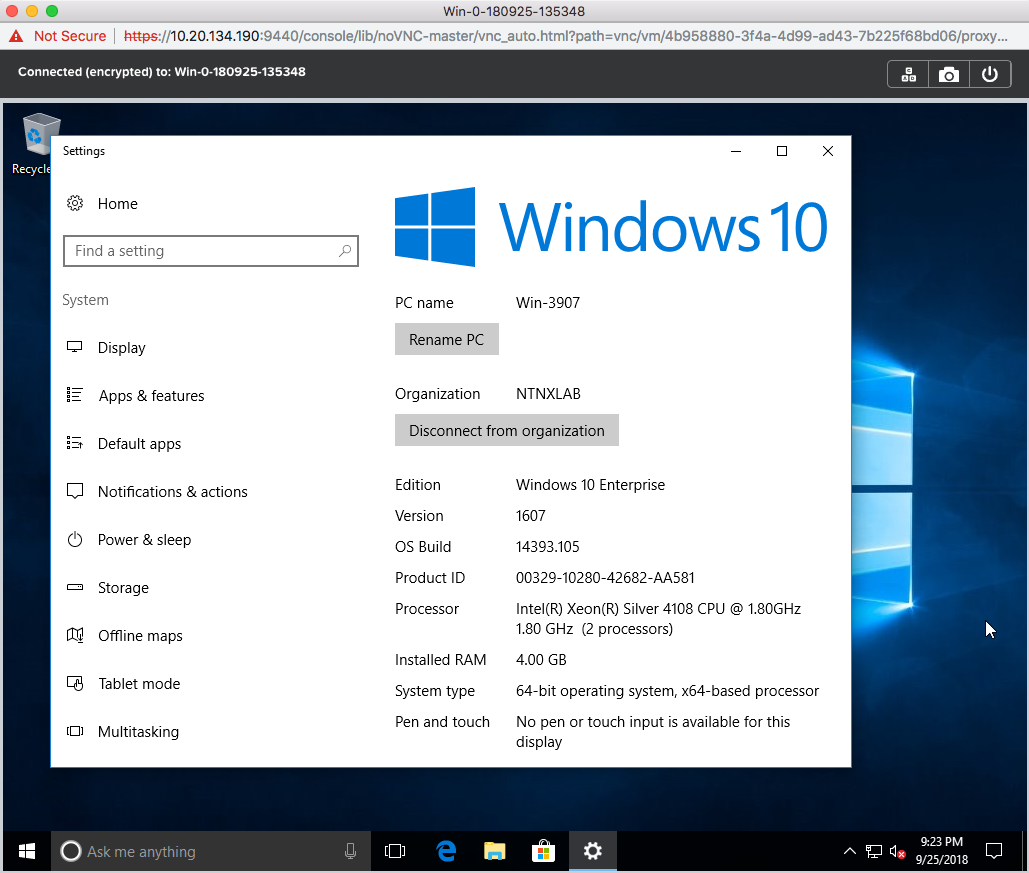Minimize the Settings window
Viewport: 1029px width, 873px height.
click(x=736, y=151)
